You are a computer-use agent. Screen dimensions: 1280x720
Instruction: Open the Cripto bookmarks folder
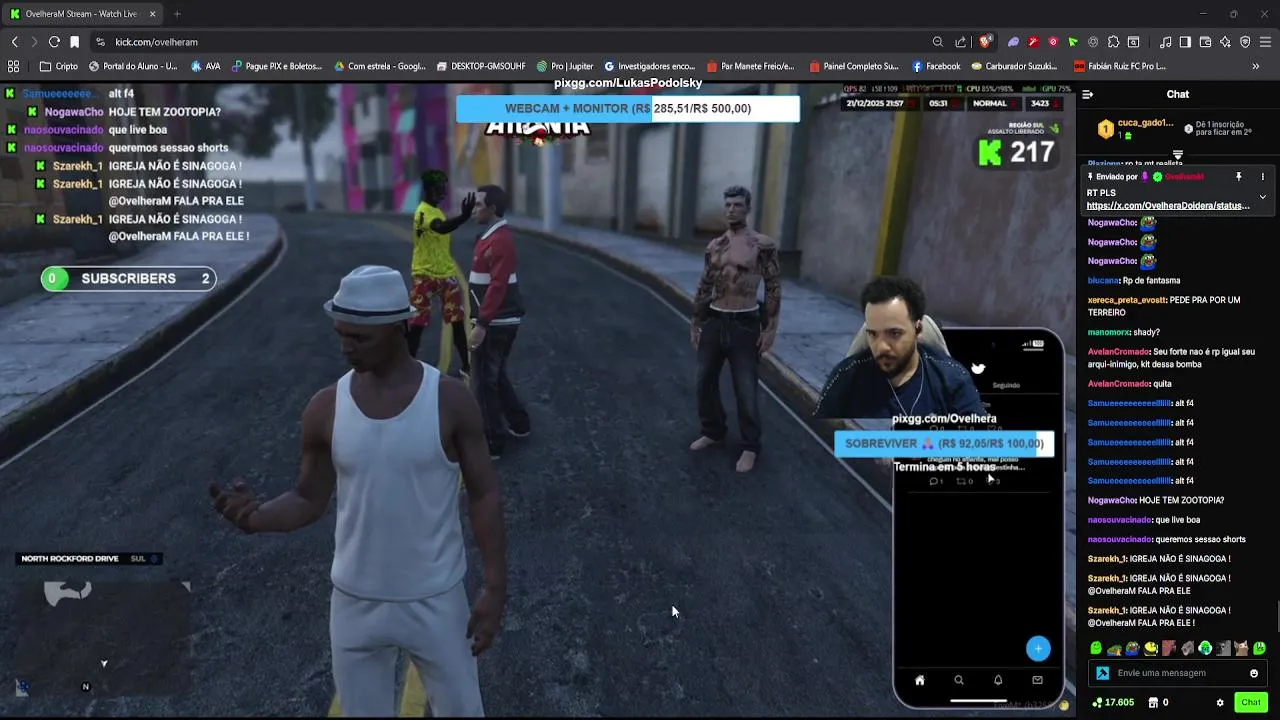click(x=59, y=66)
